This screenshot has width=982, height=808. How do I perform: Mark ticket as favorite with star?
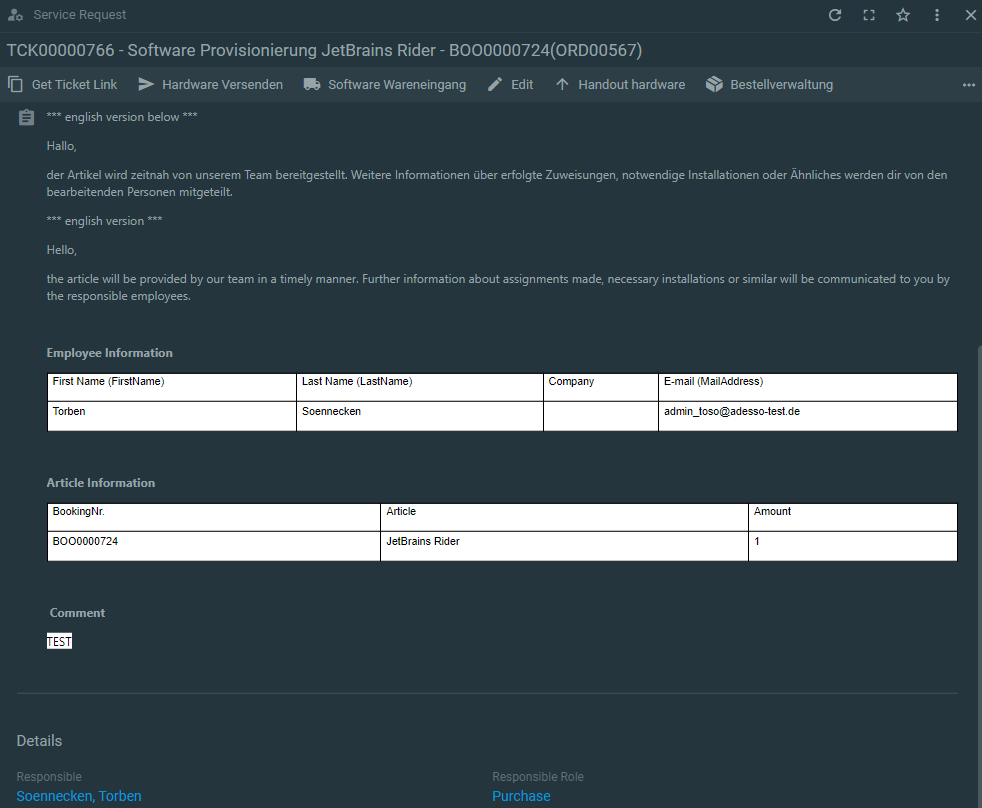click(x=902, y=15)
